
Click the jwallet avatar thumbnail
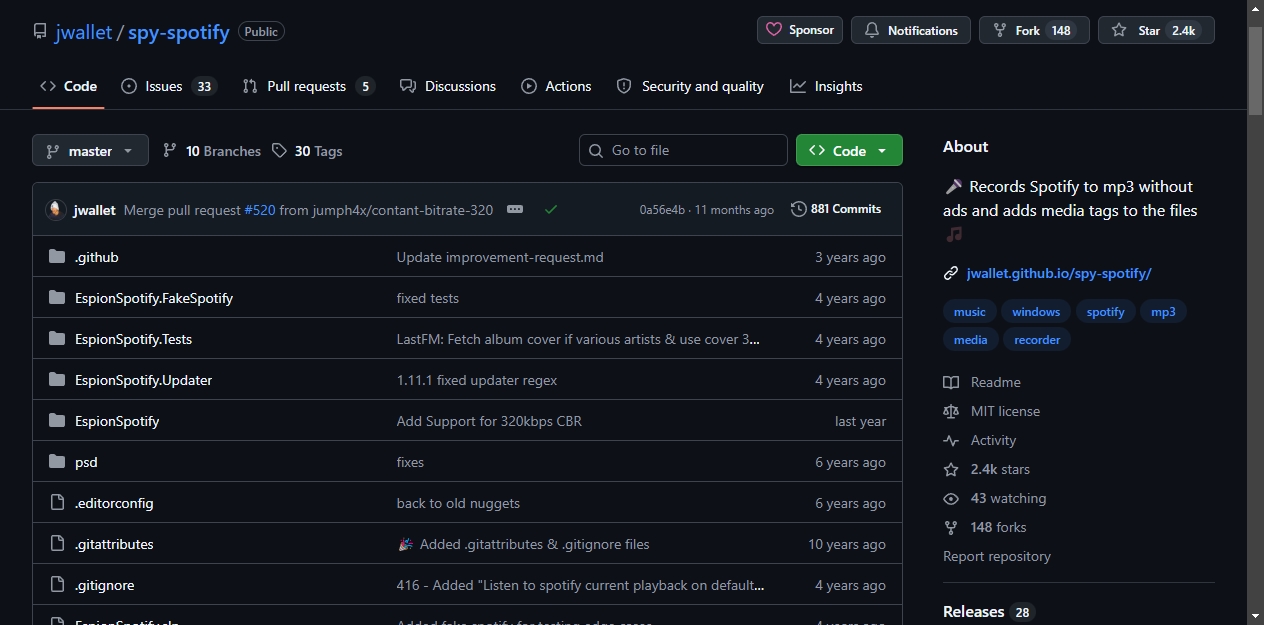click(56, 210)
